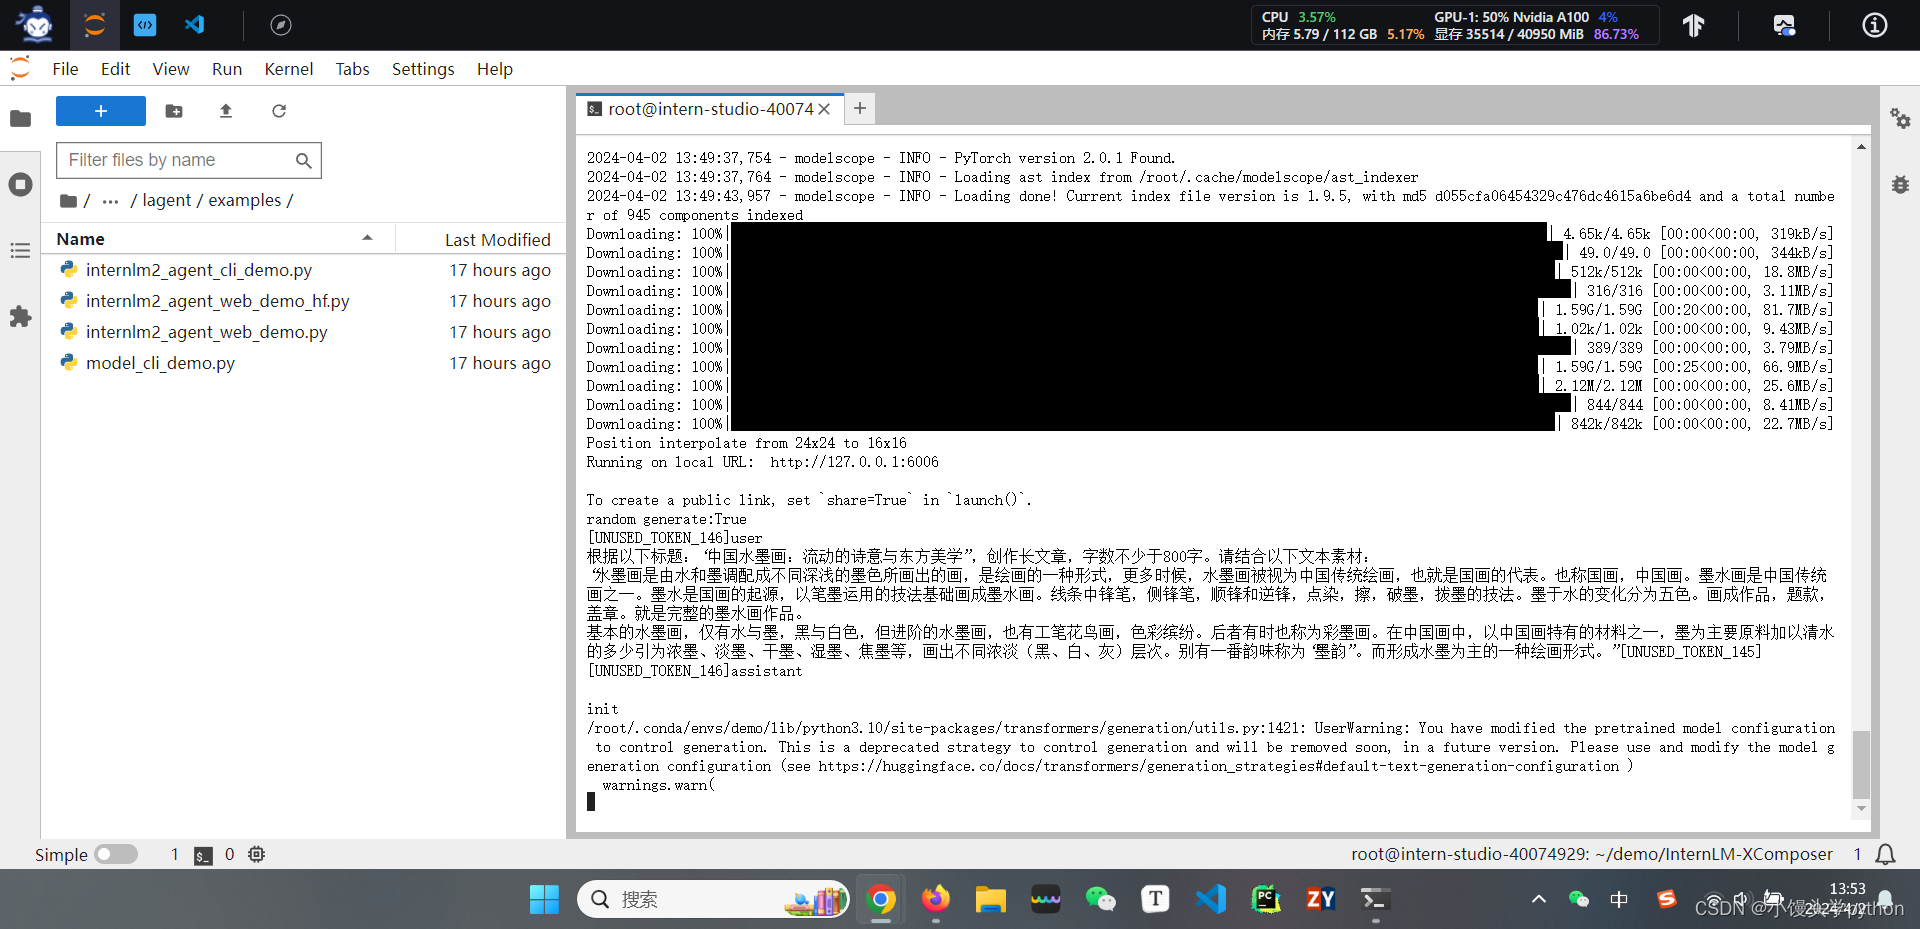Click the upload arrow icon in top bar
This screenshot has height=929, width=1920.
[x=1693, y=25]
